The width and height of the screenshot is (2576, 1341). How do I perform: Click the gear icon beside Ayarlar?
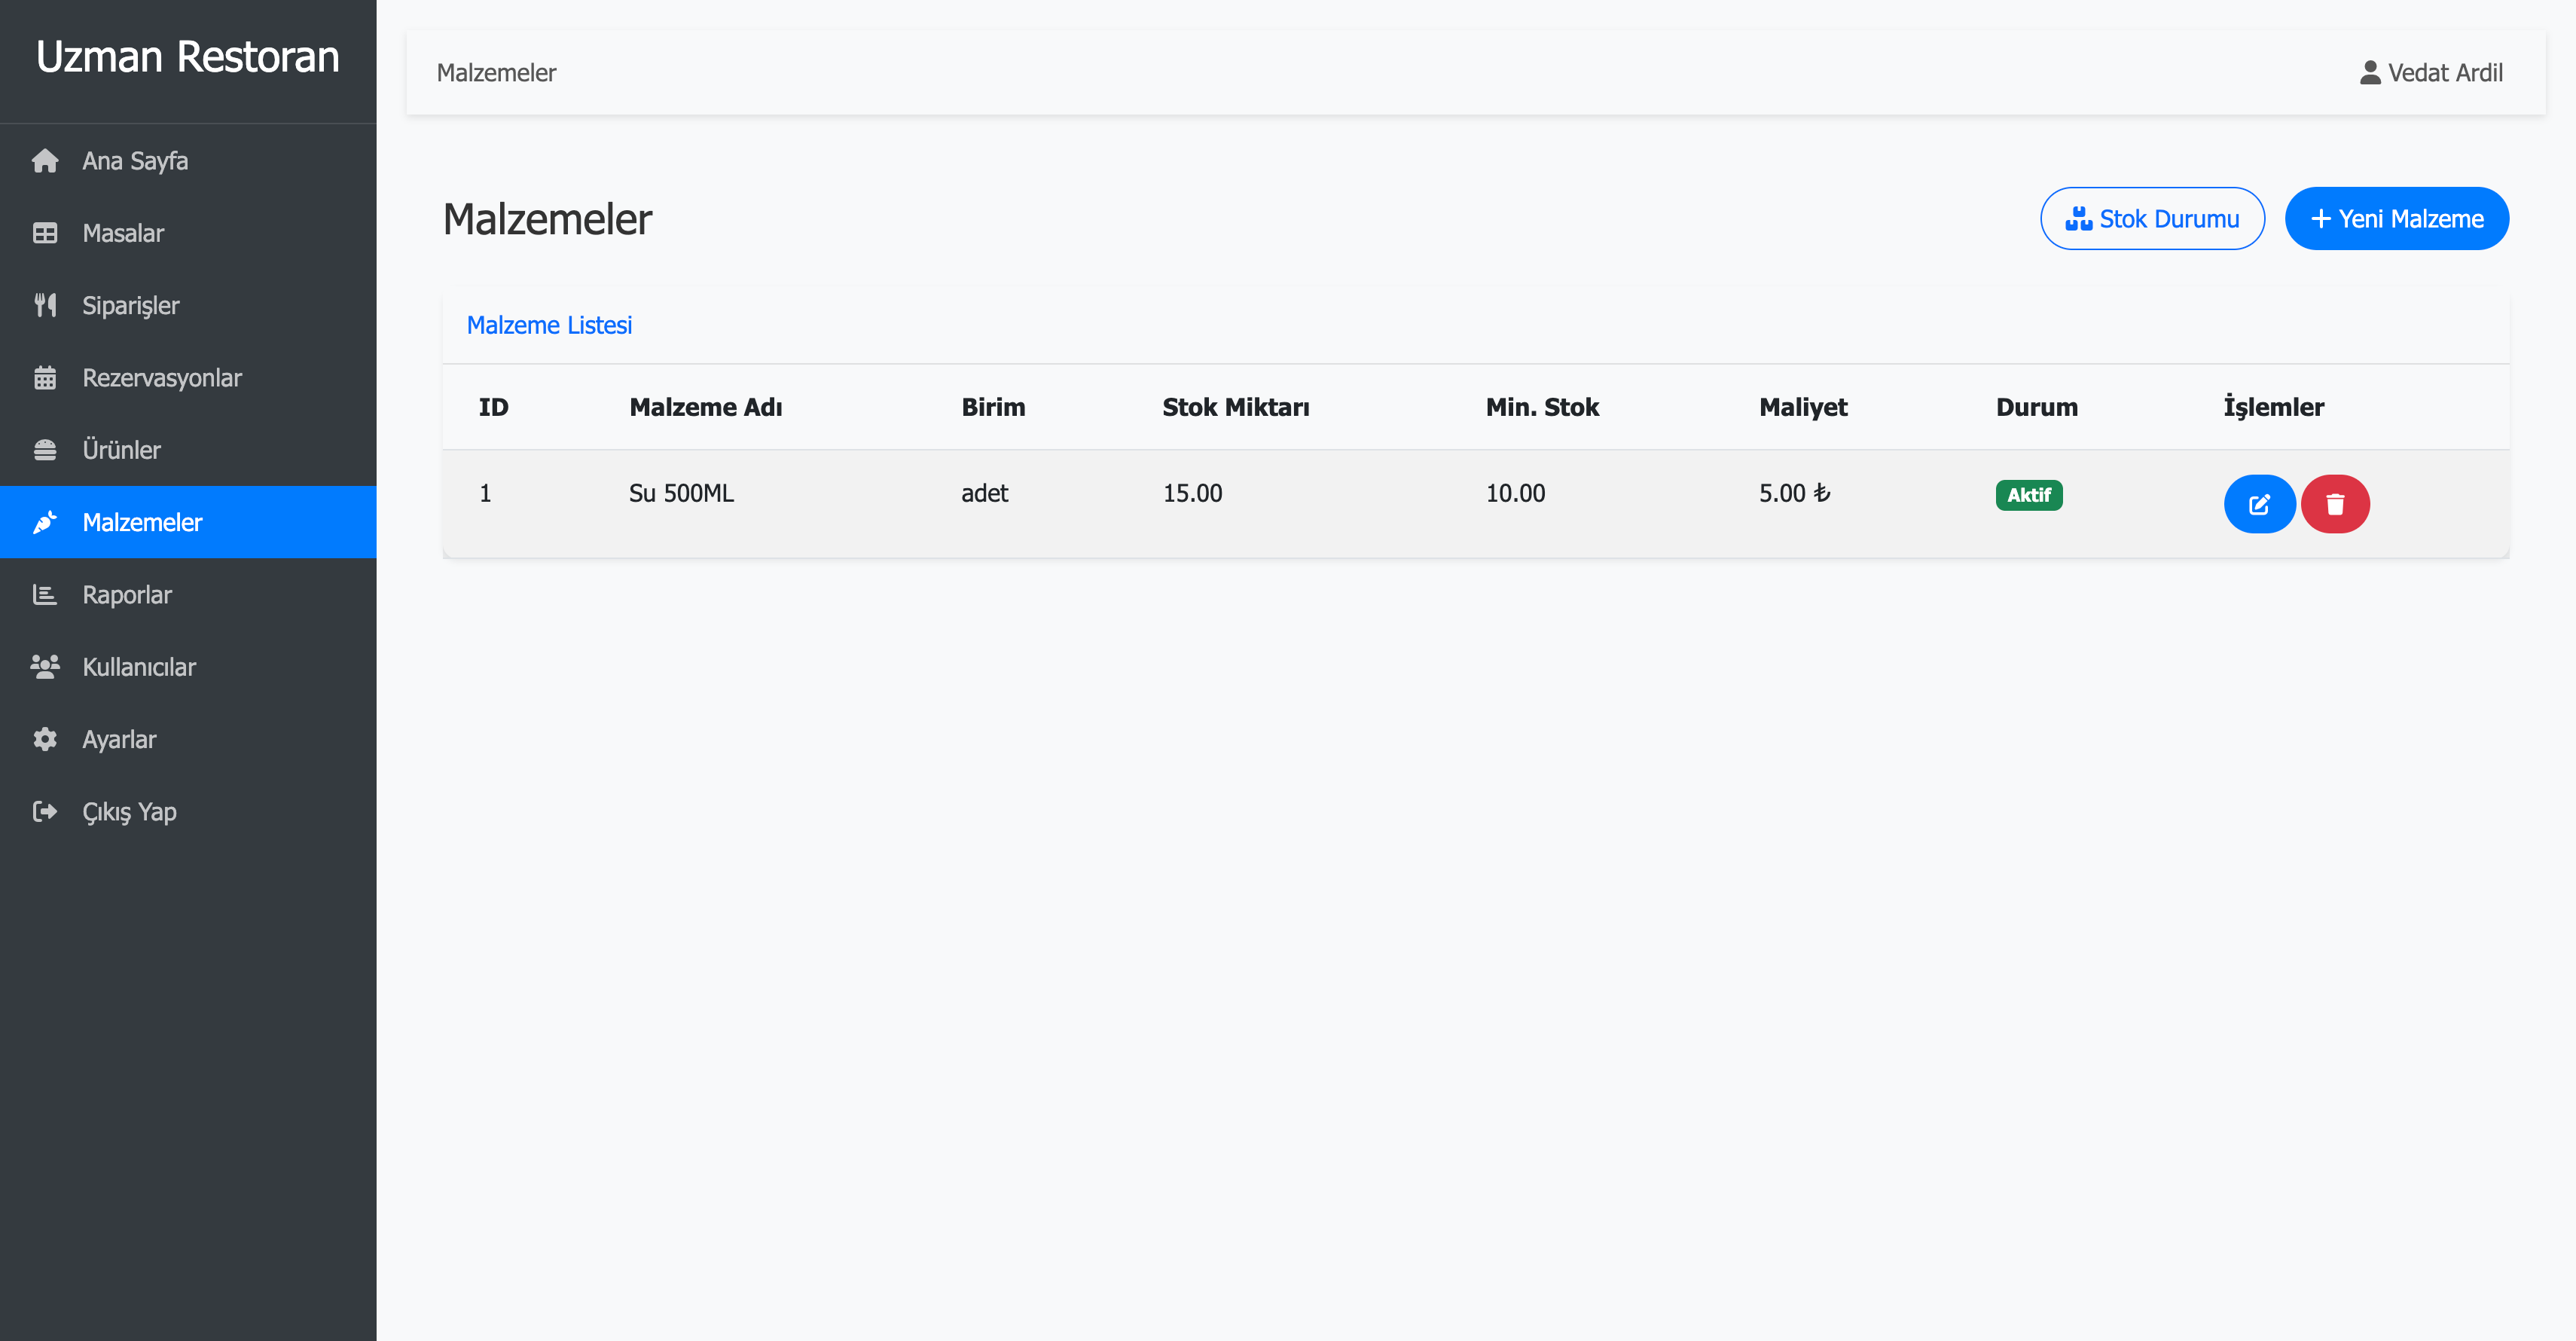point(45,739)
